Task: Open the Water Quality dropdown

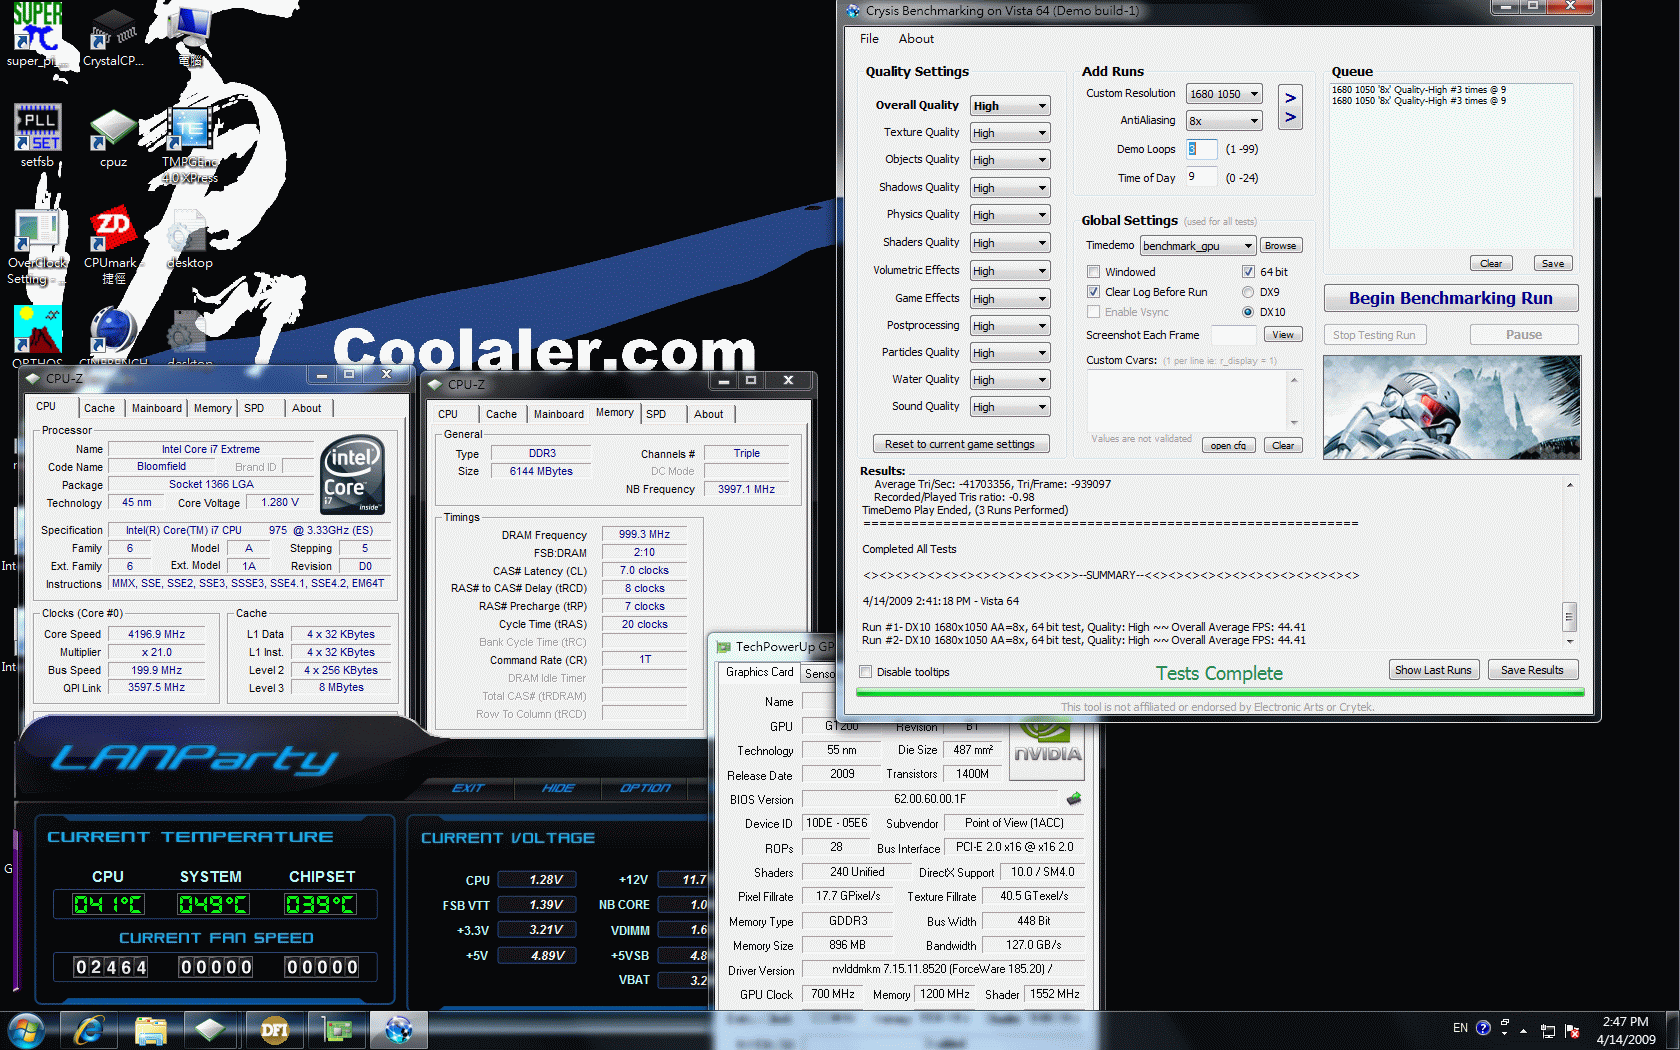Action: pyautogui.click(x=1010, y=380)
